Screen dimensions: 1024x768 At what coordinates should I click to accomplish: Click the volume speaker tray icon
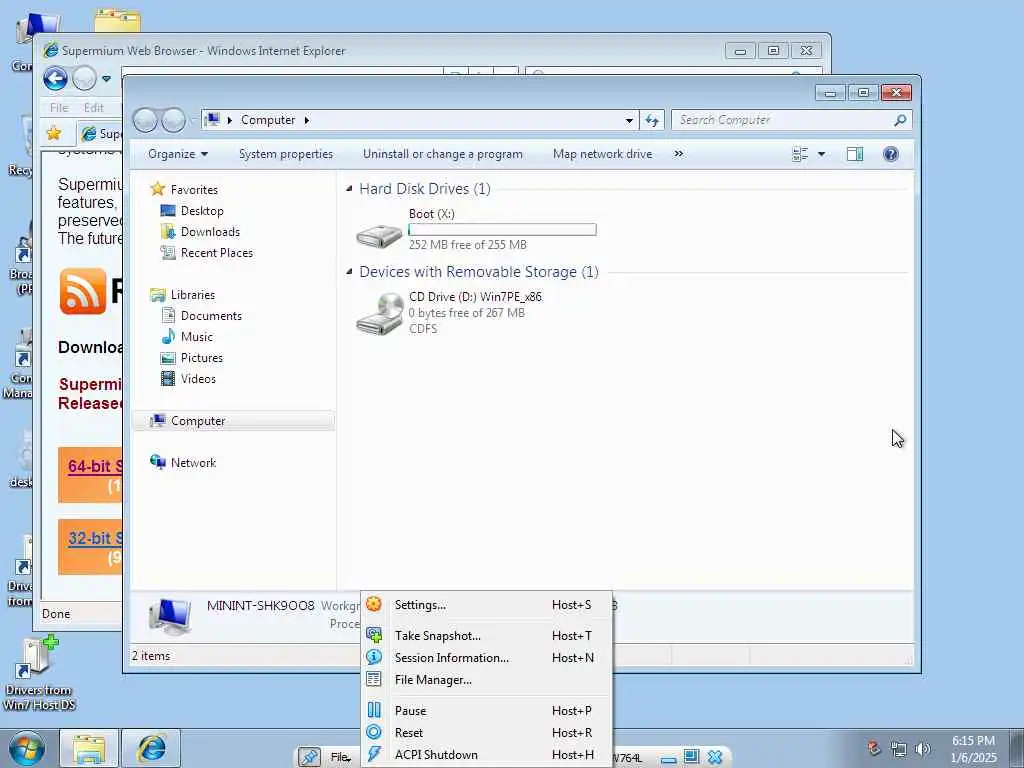click(923, 749)
